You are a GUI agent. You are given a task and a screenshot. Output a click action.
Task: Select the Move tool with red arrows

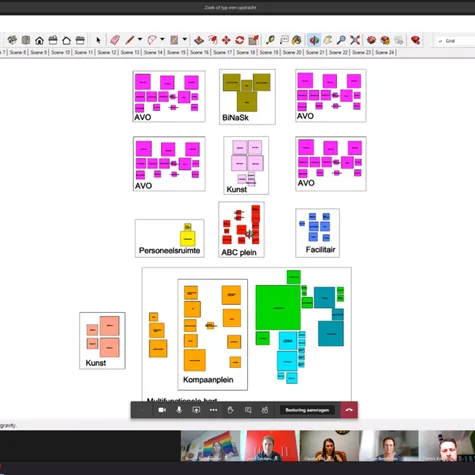pyautogui.click(x=226, y=40)
